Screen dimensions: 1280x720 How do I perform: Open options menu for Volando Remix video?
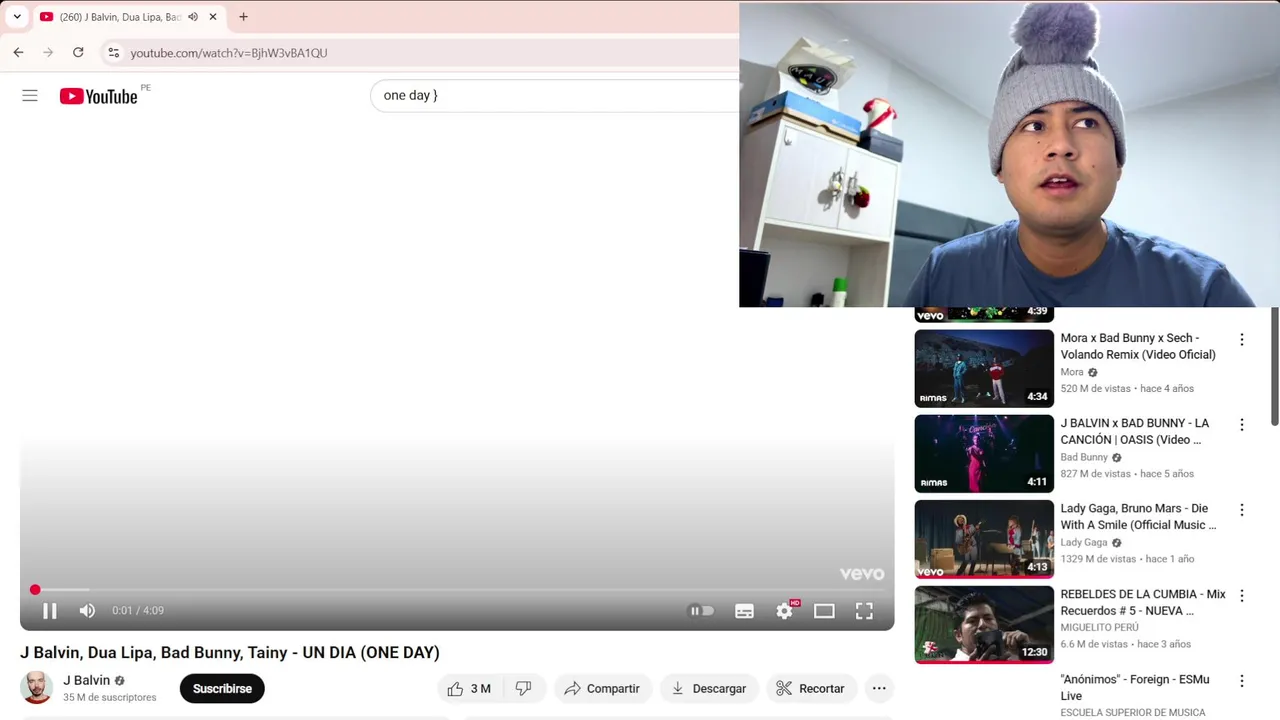click(1242, 340)
